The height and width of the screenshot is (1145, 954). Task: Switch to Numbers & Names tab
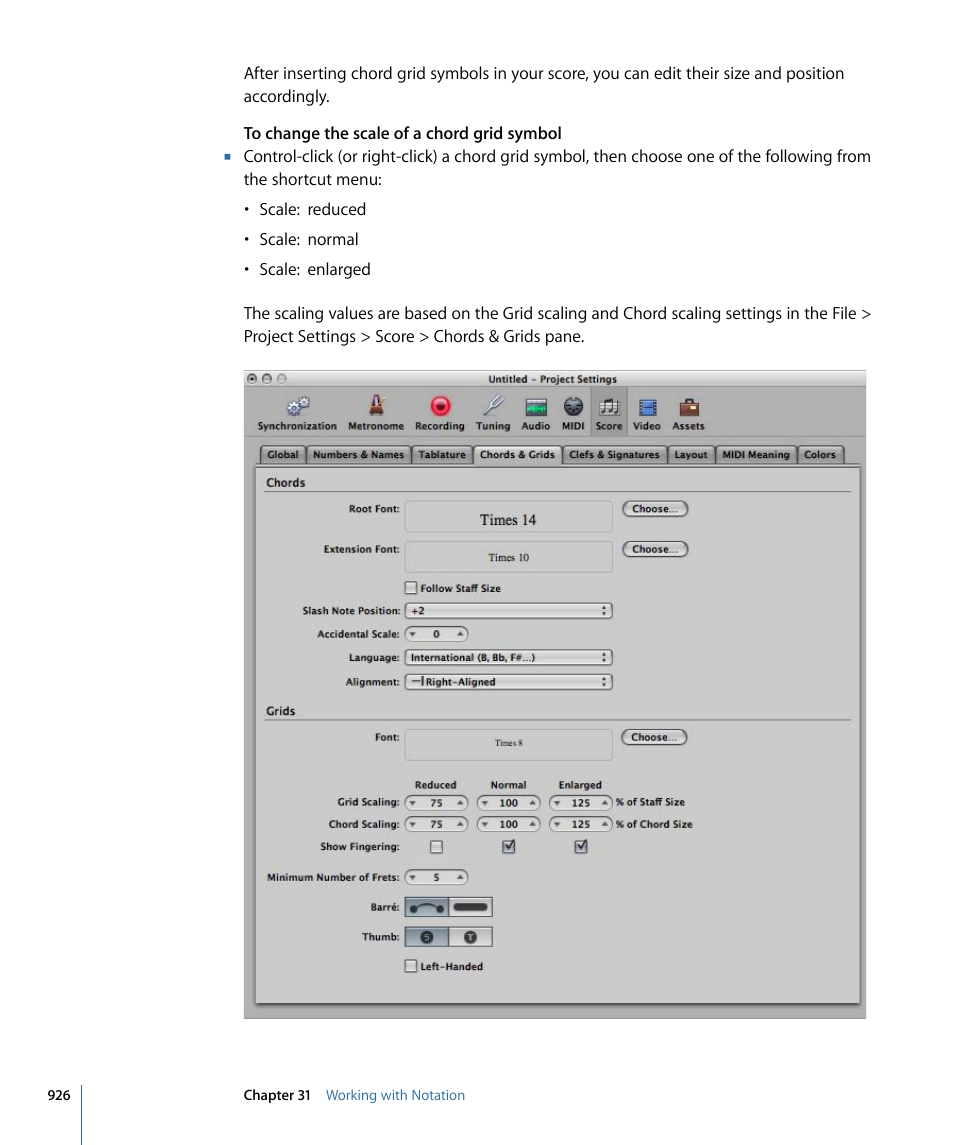coord(358,454)
